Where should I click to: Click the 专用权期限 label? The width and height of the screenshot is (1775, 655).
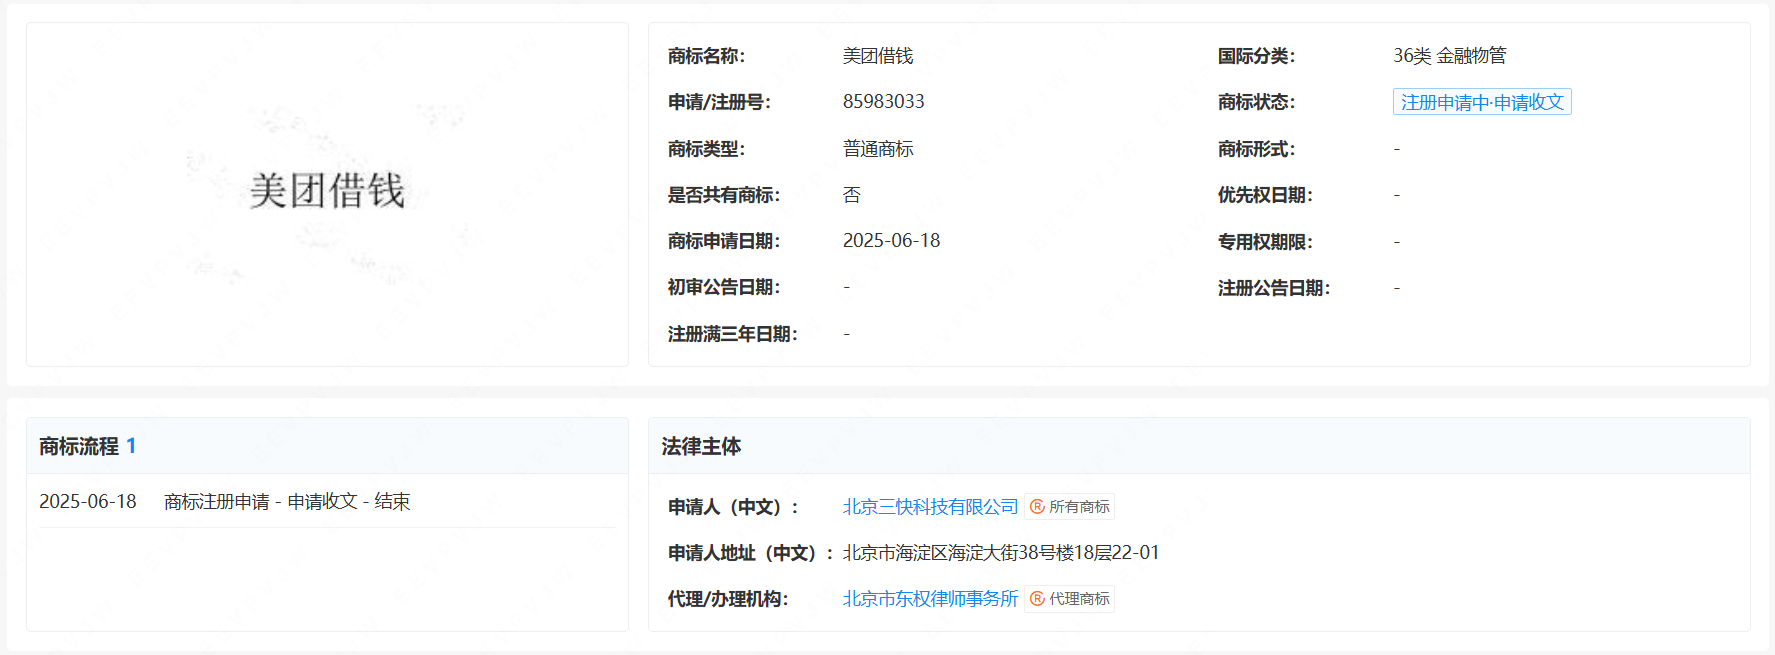[1265, 242]
